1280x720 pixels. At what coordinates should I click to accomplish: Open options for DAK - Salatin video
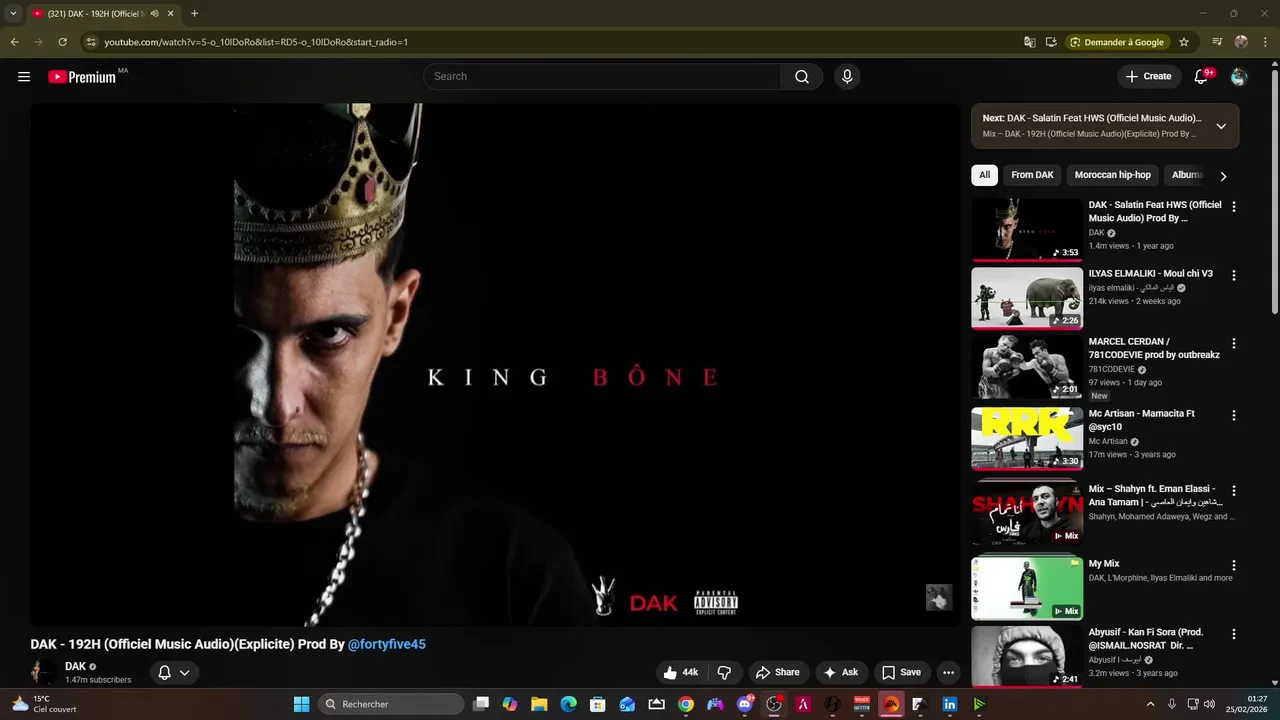pyautogui.click(x=1233, y=207)
